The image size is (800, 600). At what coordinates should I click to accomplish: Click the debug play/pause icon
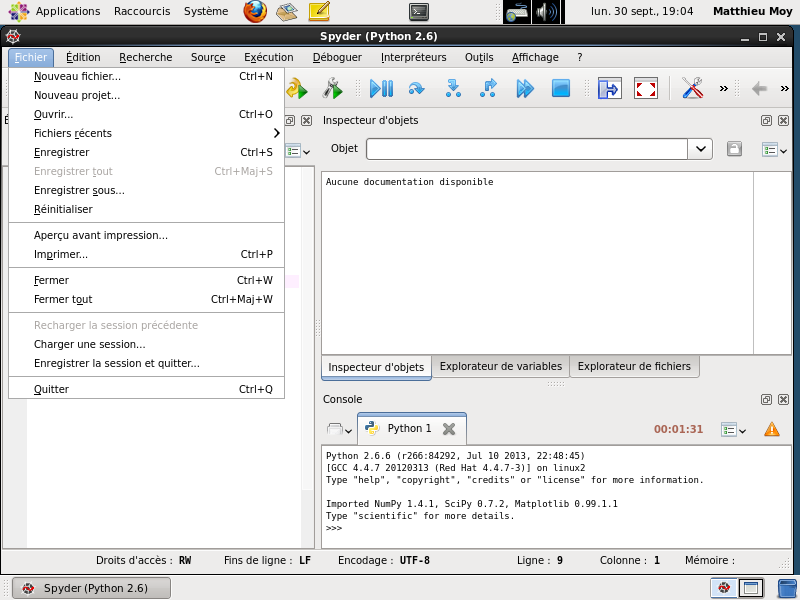[x=381, y=89]
